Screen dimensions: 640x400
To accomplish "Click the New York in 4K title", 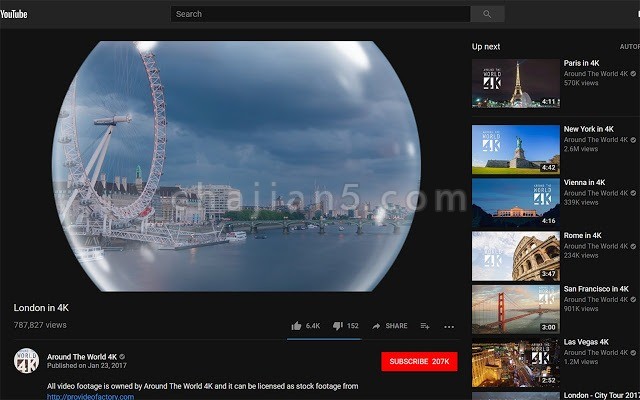I will pyautogui.click(x=589, y=129).
